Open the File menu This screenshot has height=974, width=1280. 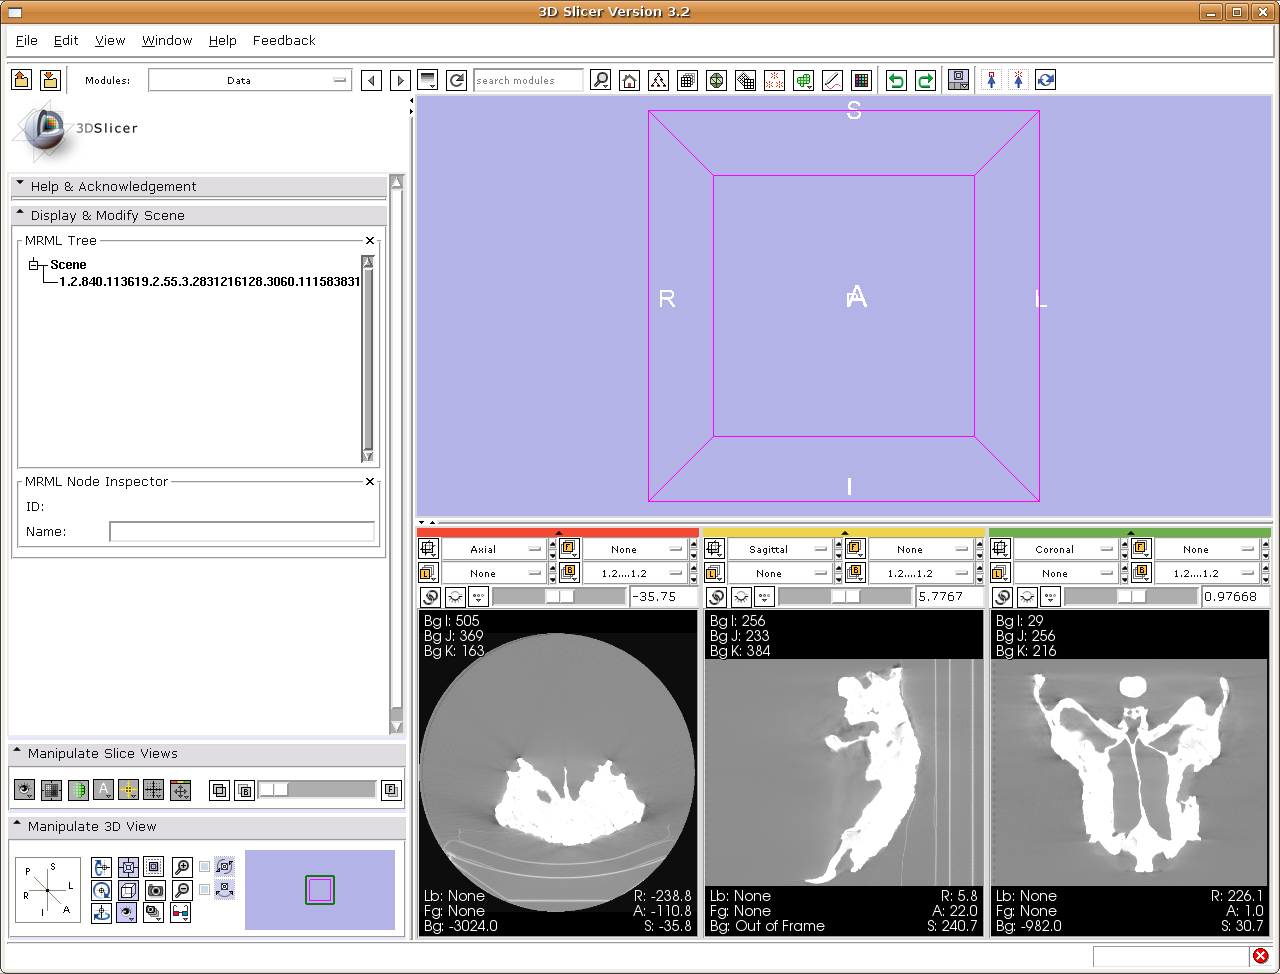coord(27,40)
